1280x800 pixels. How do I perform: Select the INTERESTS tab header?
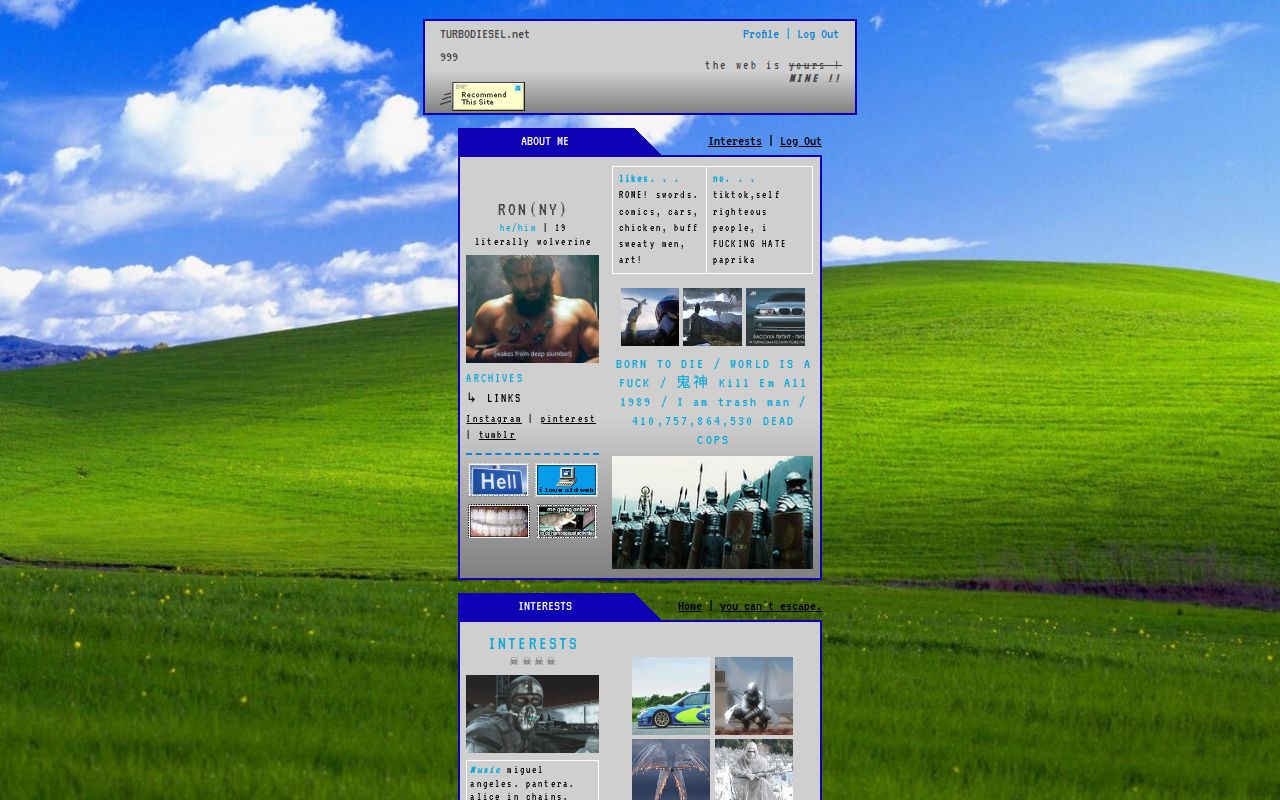point(545,606)
